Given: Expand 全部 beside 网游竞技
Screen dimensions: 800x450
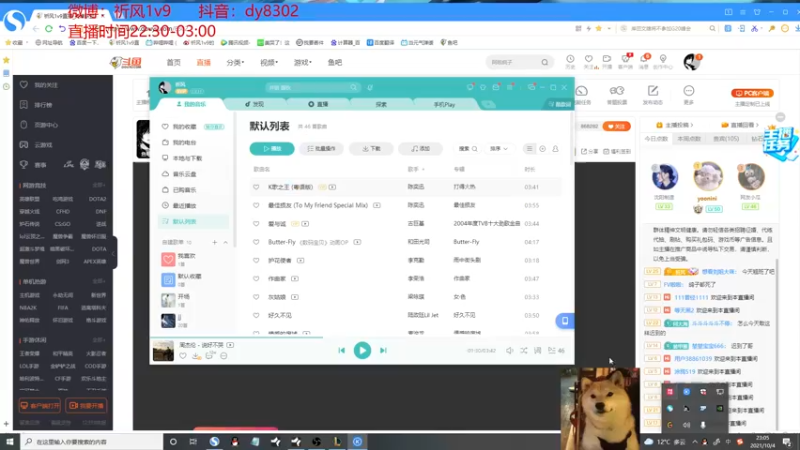Looking at the screenshot, I should click(98, 185).
